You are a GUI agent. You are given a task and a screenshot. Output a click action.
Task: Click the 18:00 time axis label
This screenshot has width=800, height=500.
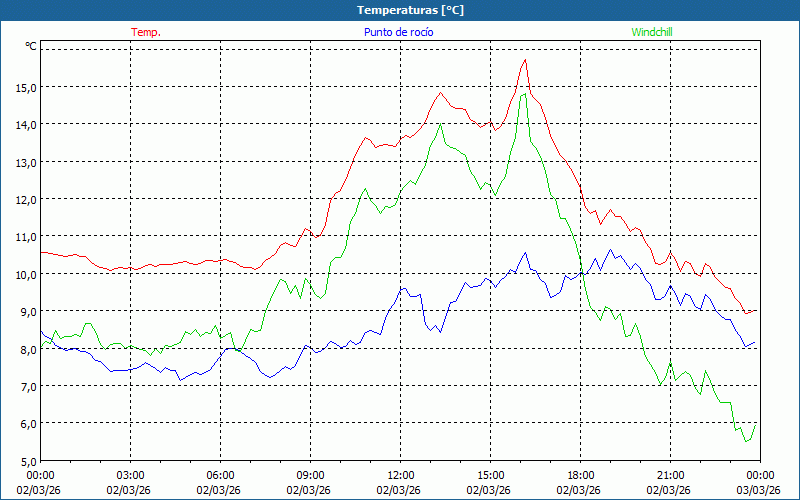coord(580,475)
